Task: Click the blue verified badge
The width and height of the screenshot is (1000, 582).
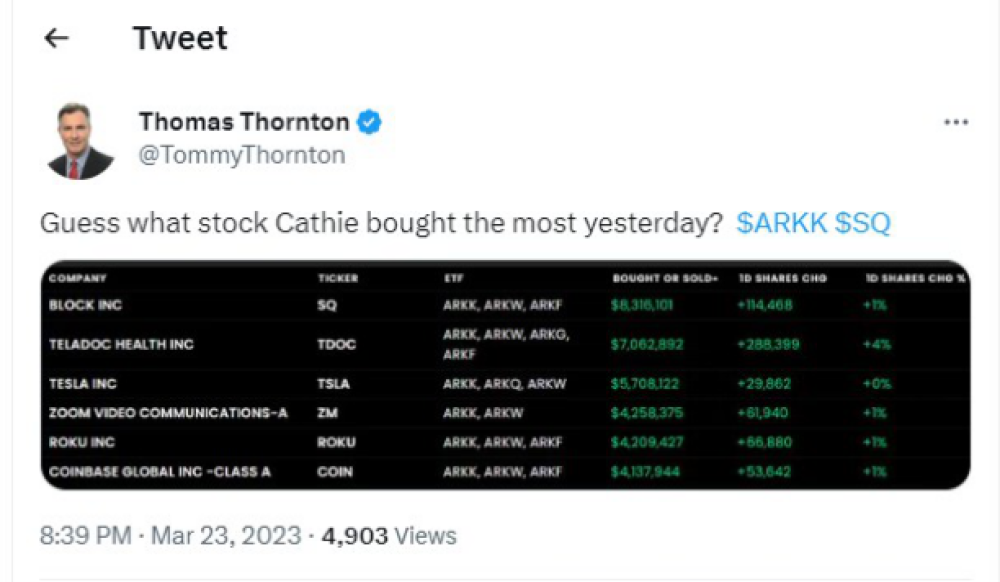Action: [x=369, y=121]
